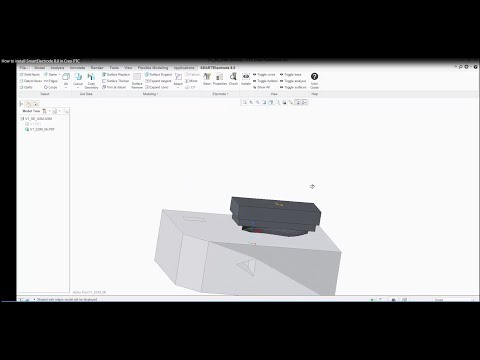Toggle holders visibility
This screenshot has width=480, height=360.
[x=265, y=81]
